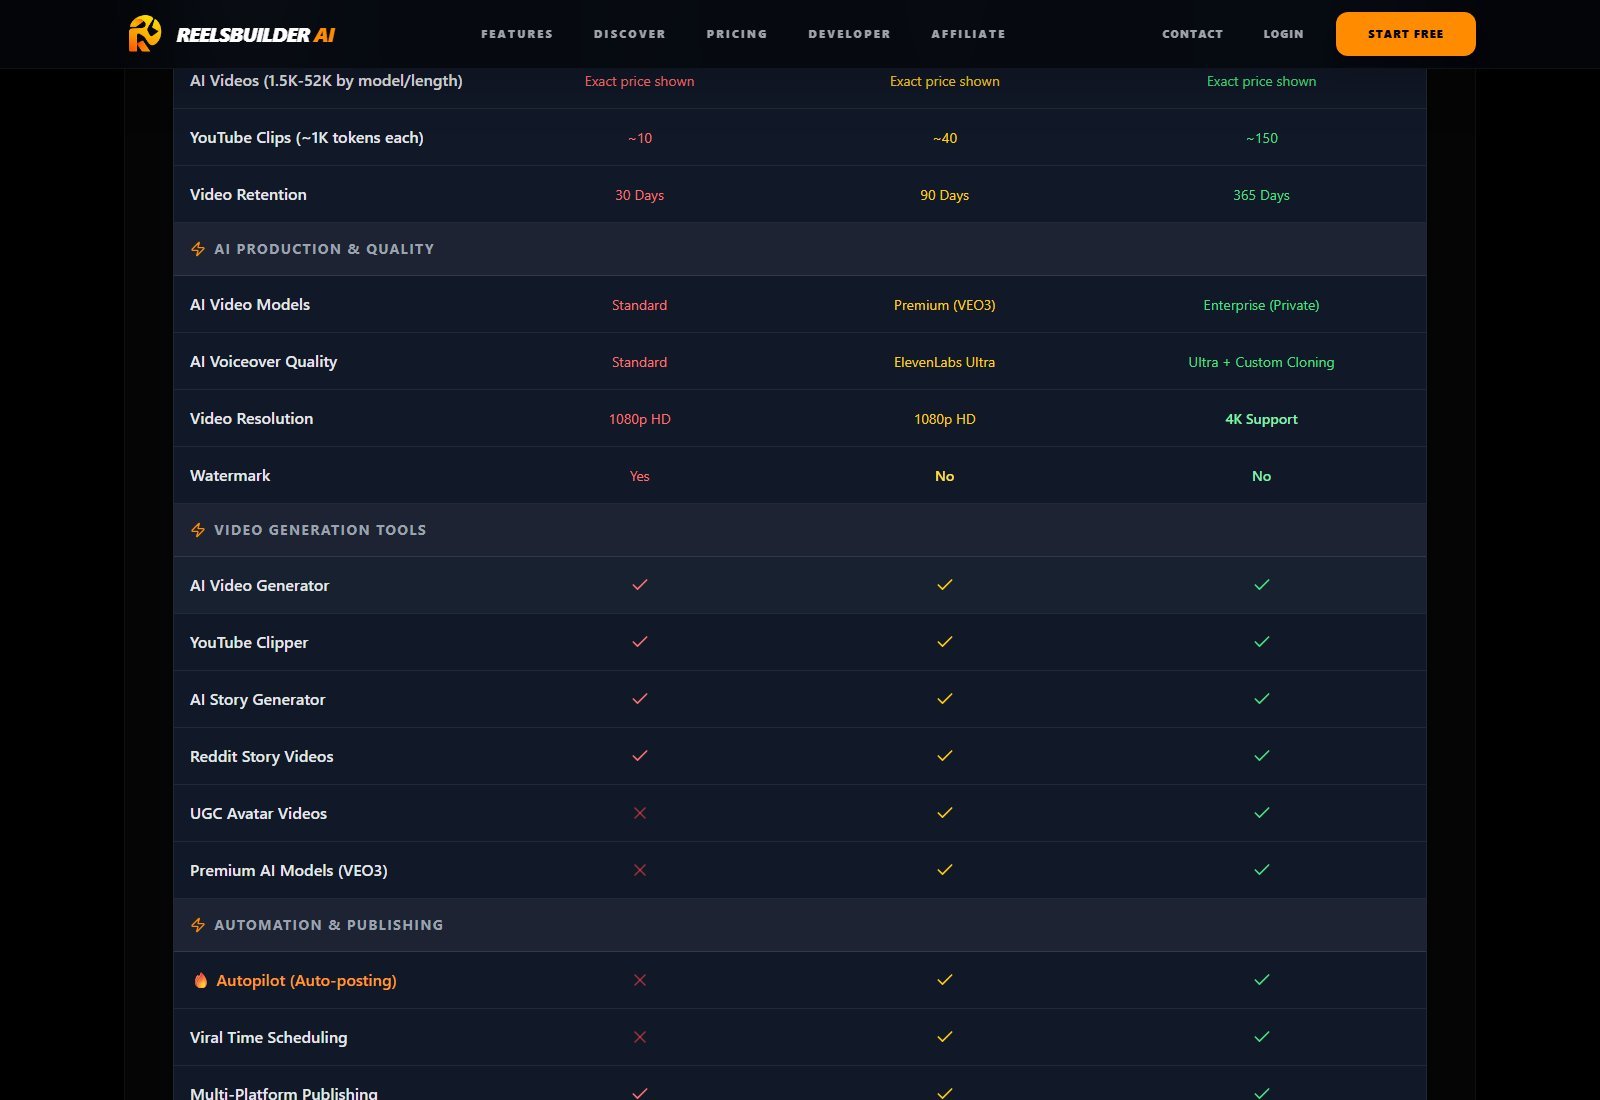Click the 'ElevenLabs Ultra' cell

[945, 362]
